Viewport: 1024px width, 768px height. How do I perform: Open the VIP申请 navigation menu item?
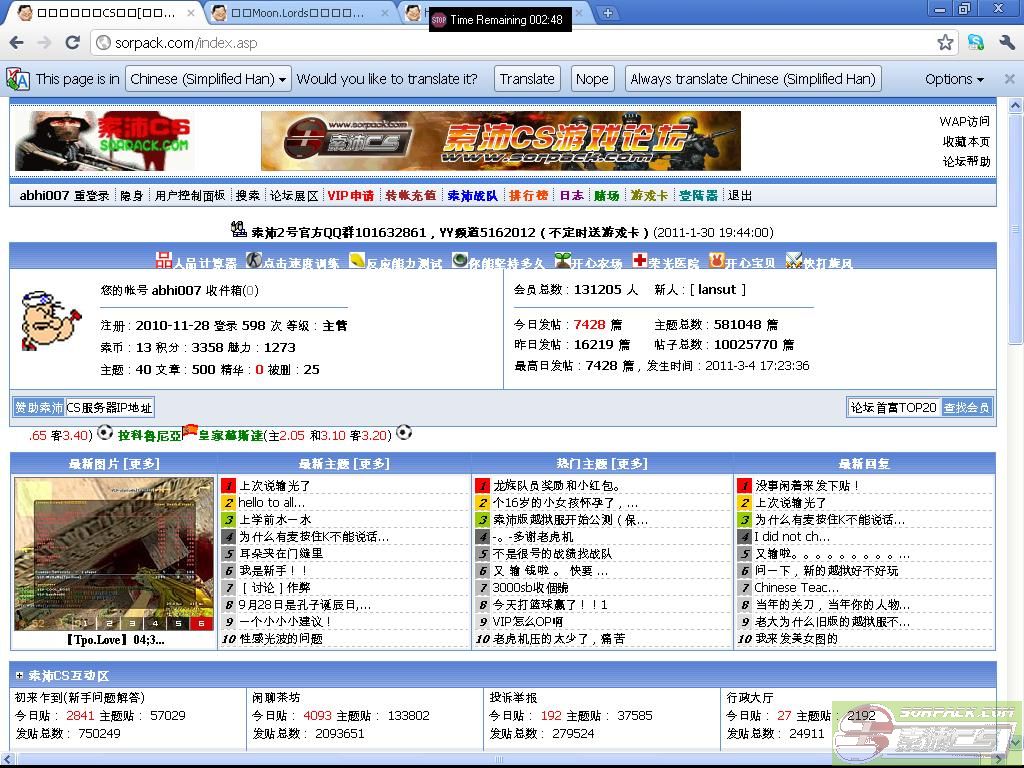tap(350, 195)
